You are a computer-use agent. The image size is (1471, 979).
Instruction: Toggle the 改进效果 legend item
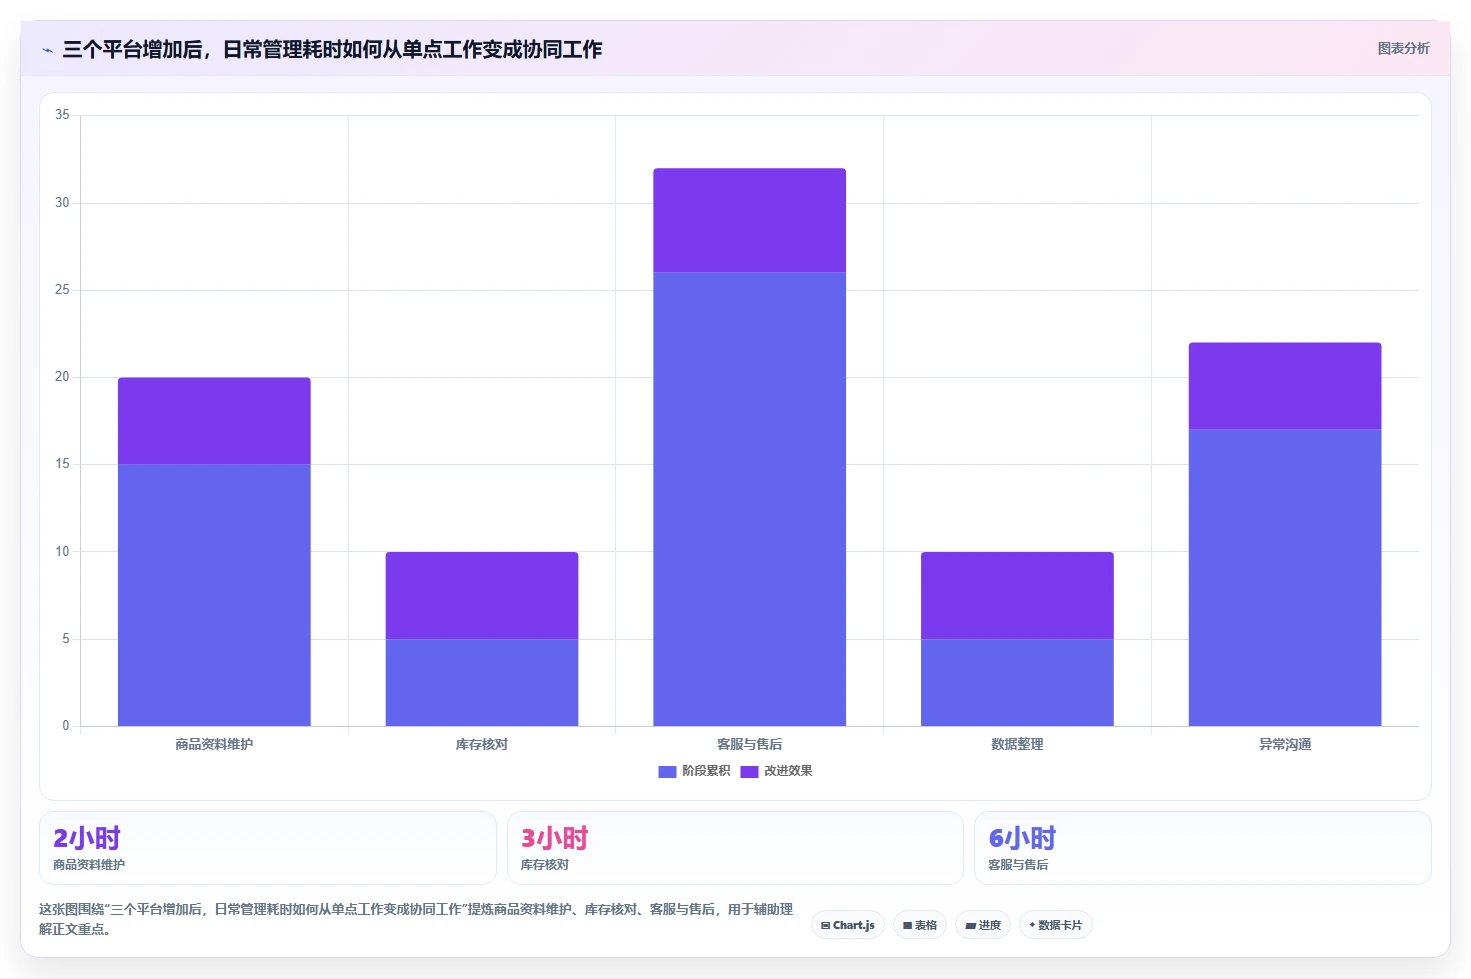[776, 771]
